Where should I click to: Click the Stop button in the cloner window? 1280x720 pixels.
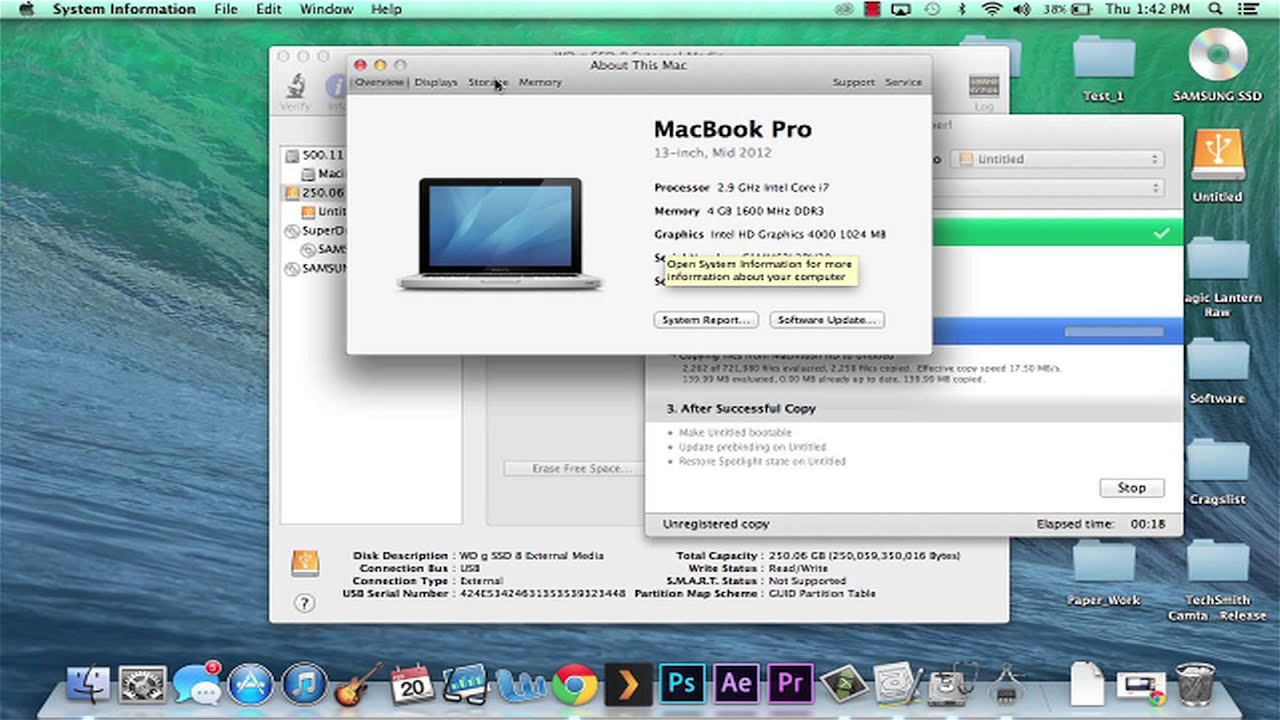[x=1132, y=488]
